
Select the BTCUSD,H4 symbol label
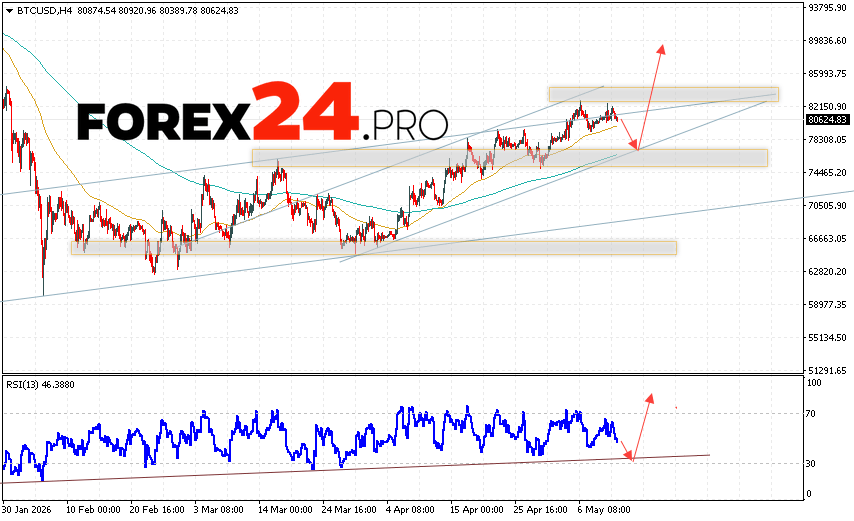45,10
